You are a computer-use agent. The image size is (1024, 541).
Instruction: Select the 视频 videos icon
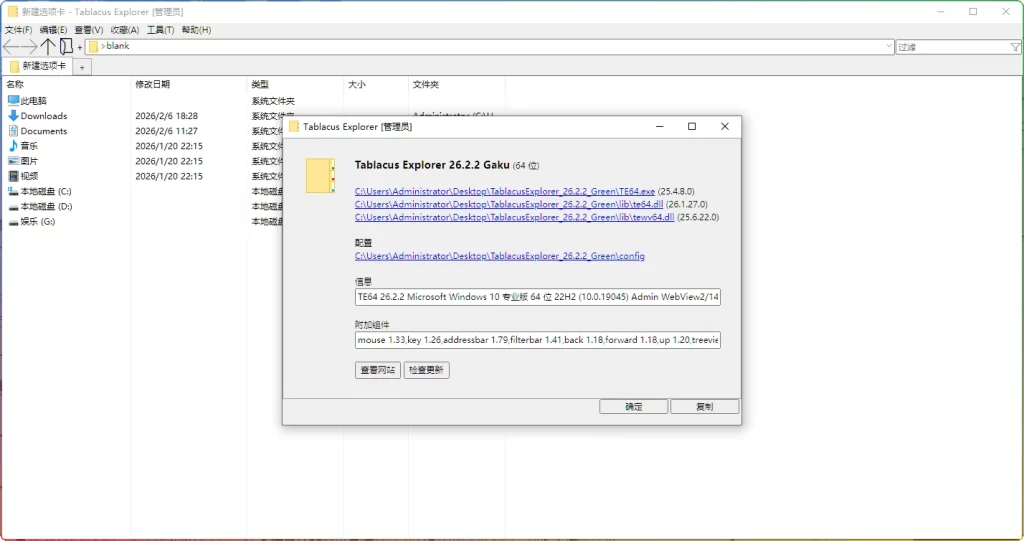click(13, 176)
